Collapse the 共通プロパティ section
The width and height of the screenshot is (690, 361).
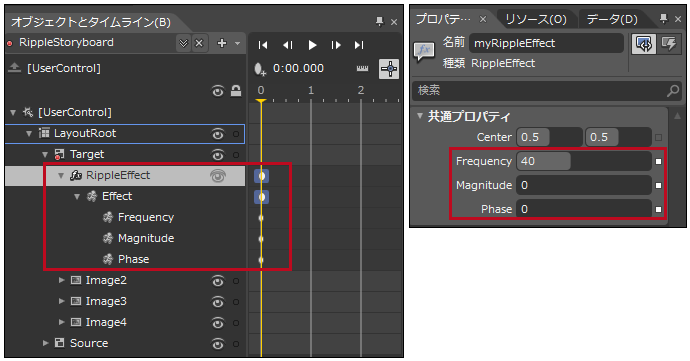click(x=420, y=116)
